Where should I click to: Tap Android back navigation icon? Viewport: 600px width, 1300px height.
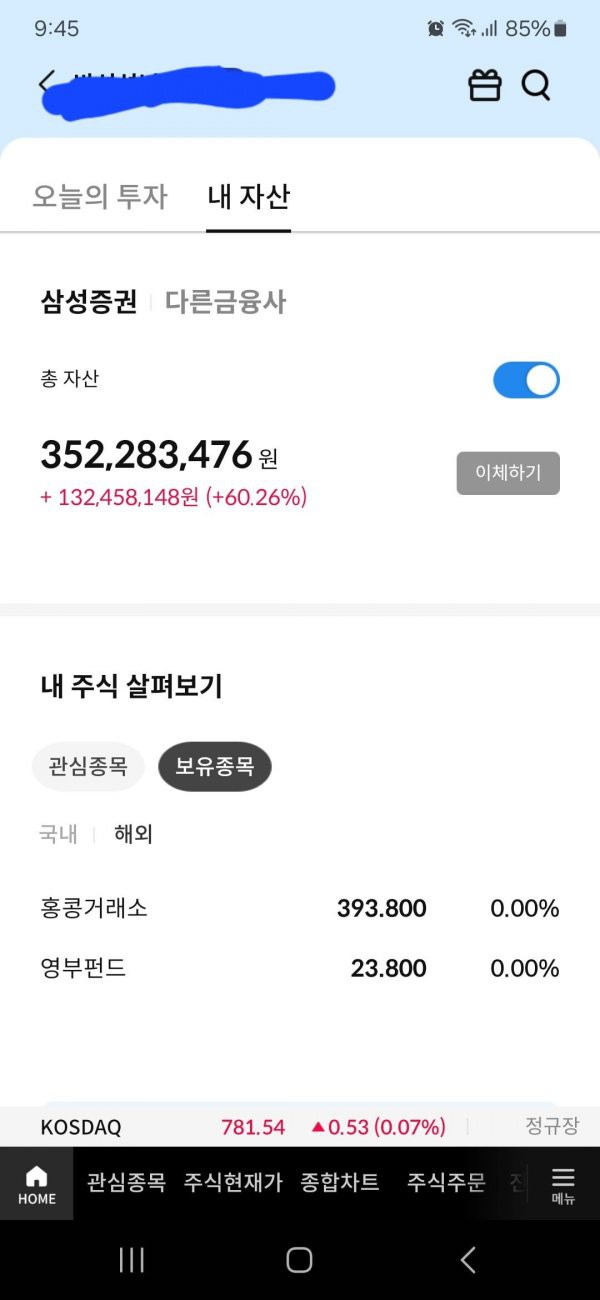coord(468,1260)
